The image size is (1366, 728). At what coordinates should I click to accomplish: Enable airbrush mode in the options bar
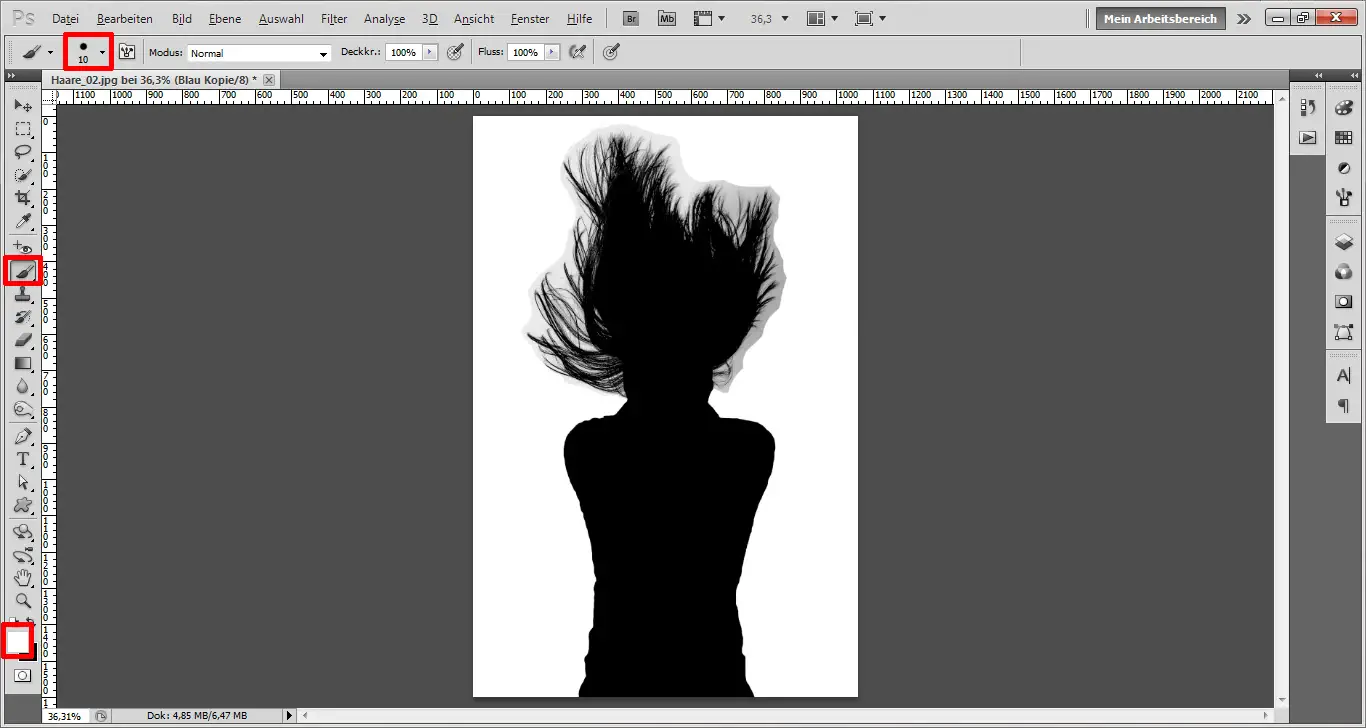click(x=611, y=52)
